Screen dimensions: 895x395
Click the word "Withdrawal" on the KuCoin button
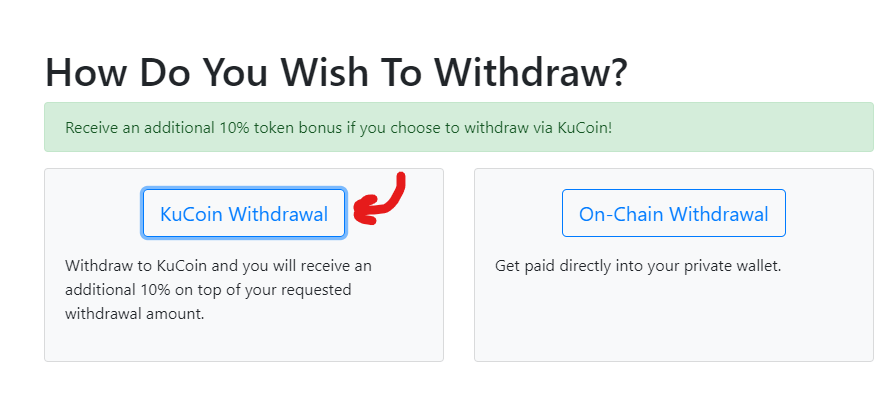tap(278, 214)
